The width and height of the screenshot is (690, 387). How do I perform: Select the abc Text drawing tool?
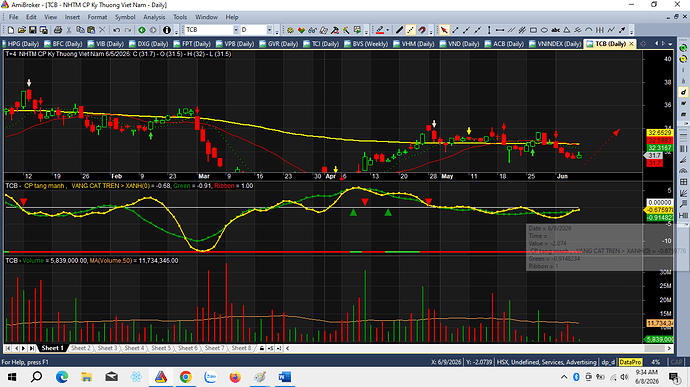[556, 30]
